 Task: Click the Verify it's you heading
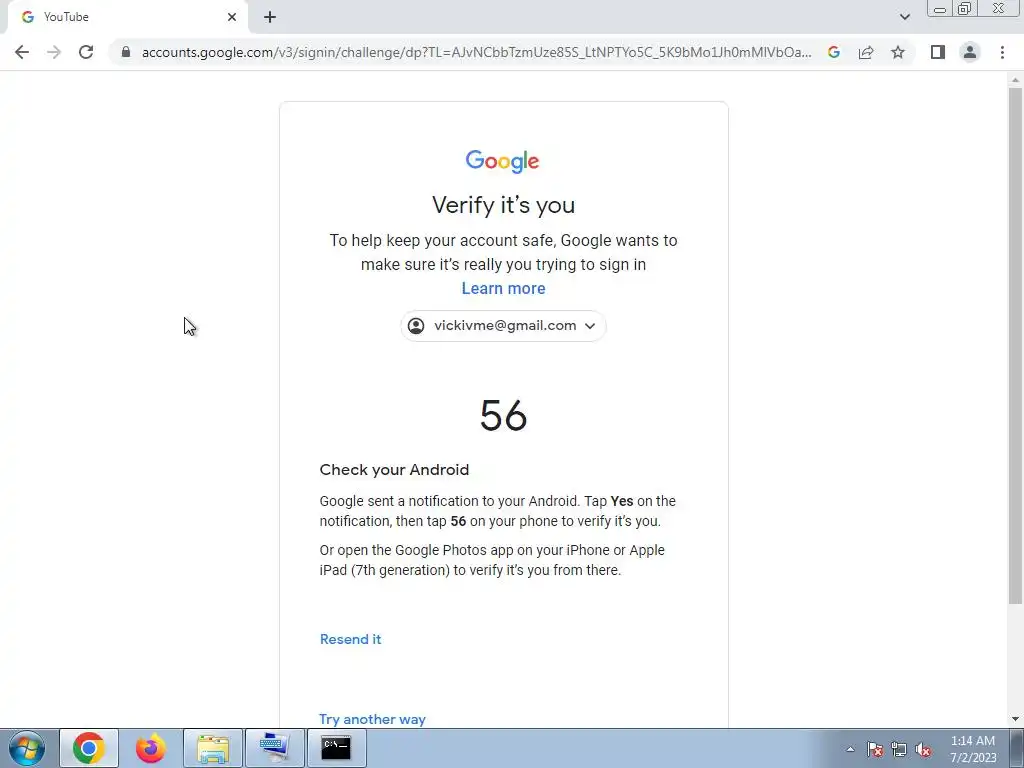point(504,205)
